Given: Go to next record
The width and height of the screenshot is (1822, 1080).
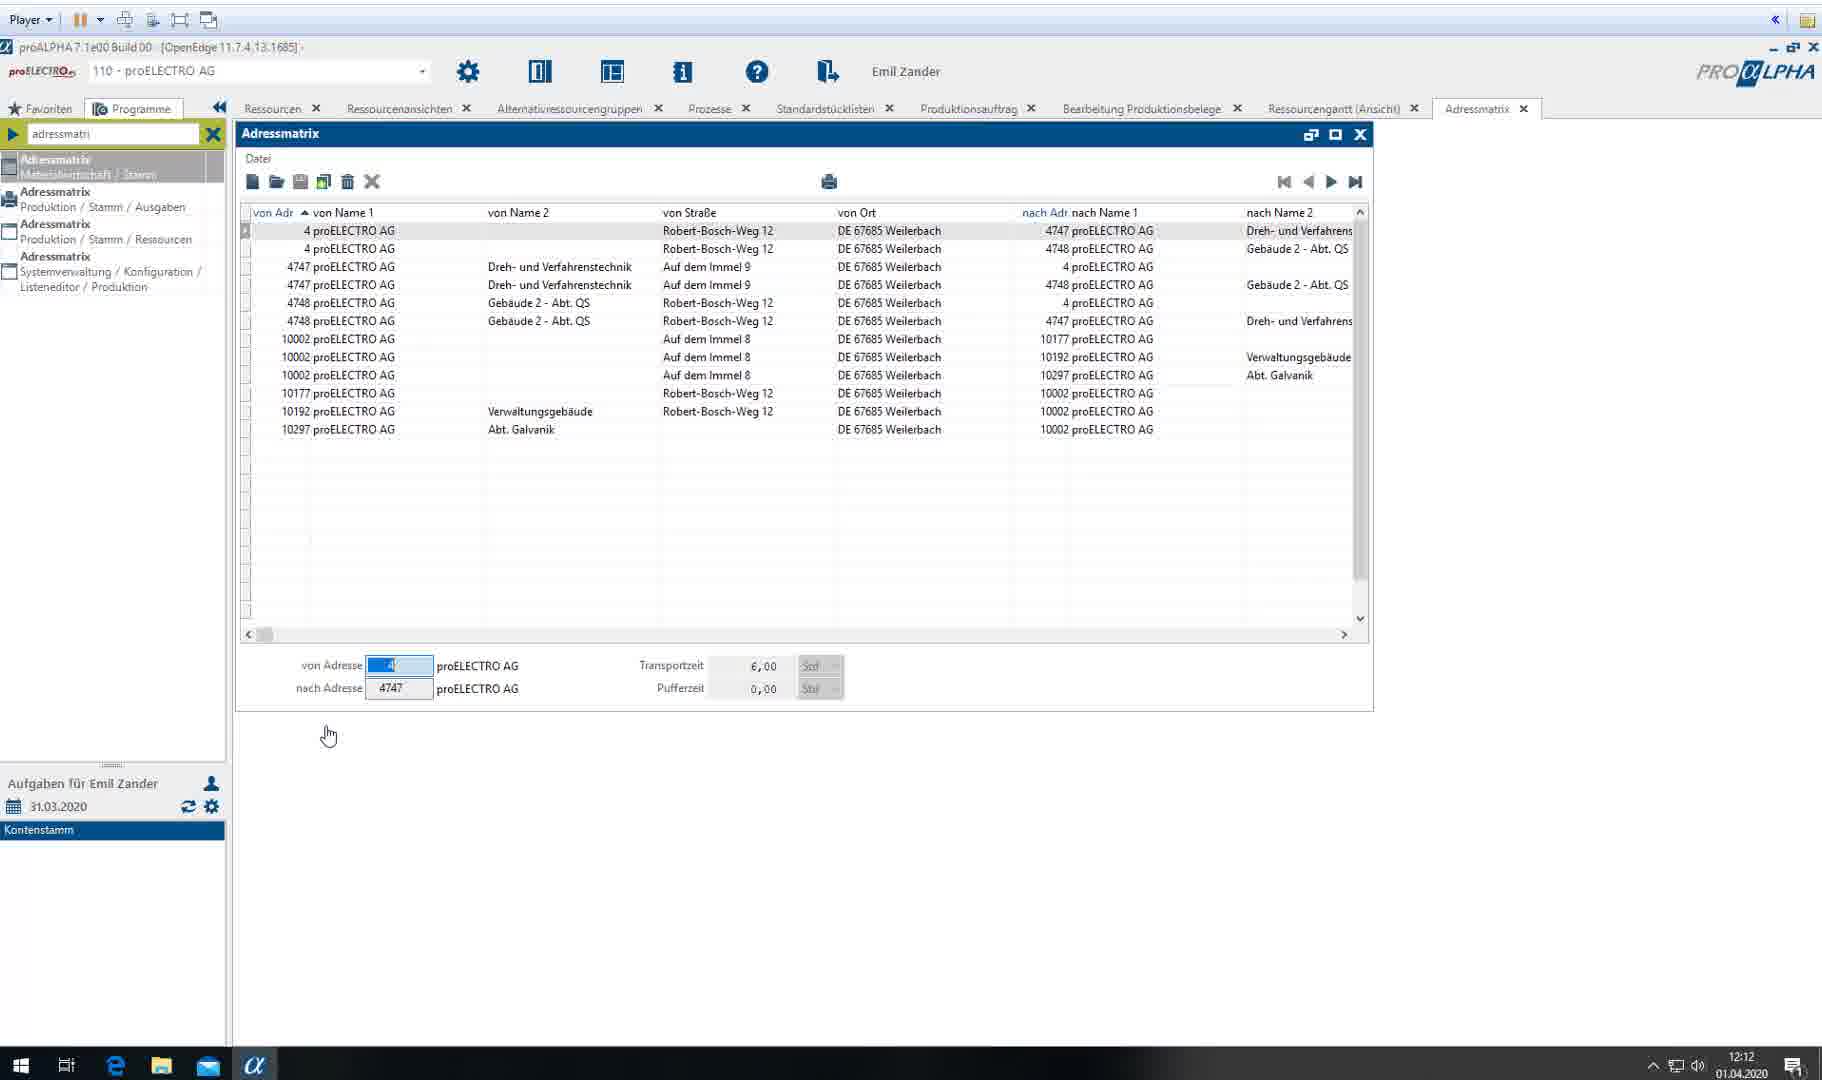Looking at the screenshot, I should pos(1332,182).
